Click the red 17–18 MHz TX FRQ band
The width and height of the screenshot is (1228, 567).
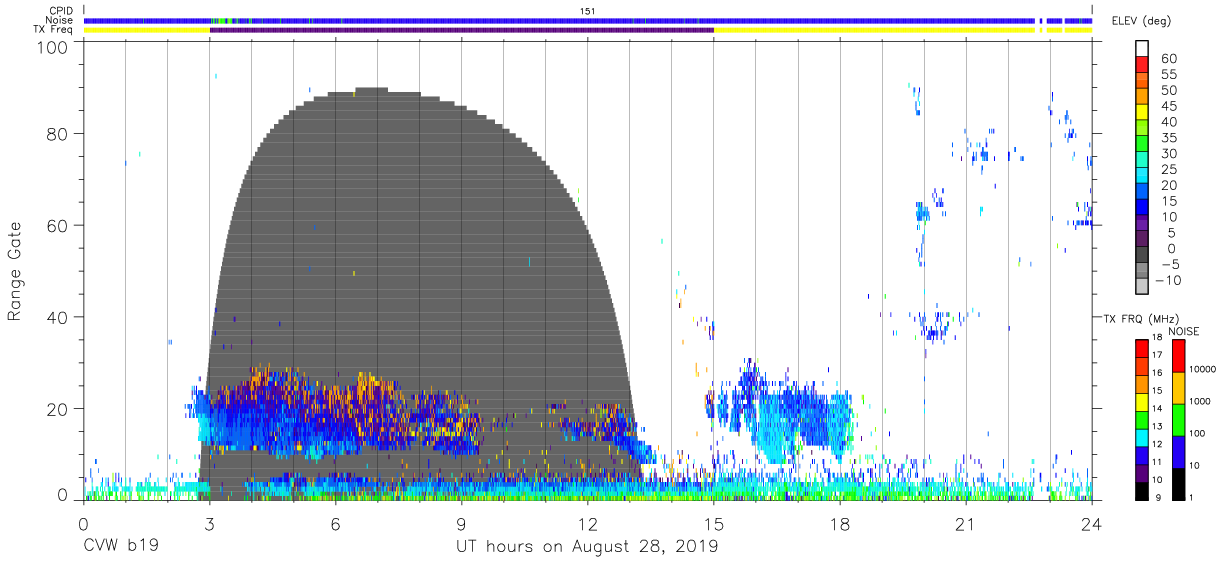pos(1141,348)
